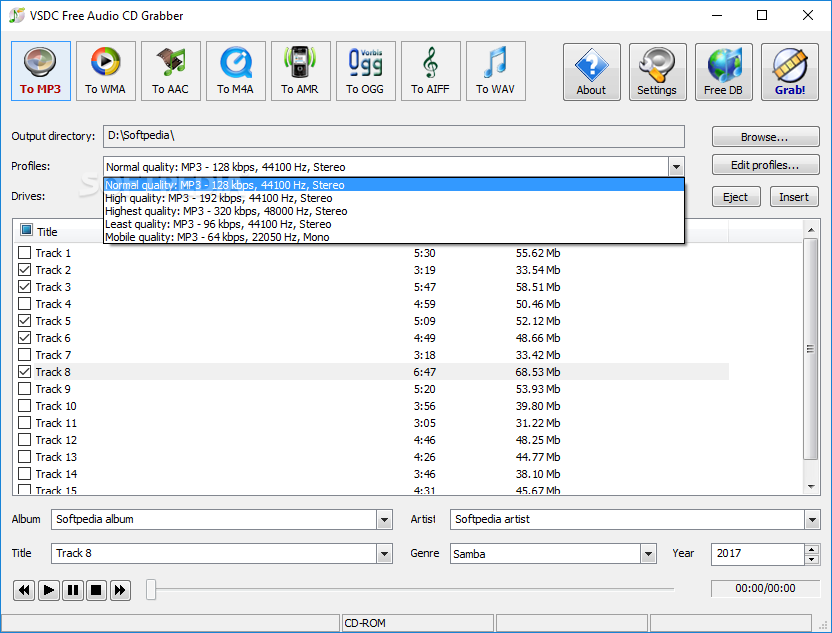Open the Settings panel
Viewport: 832px width, 633px height.
pyautogui.click(x=657, y=72)
